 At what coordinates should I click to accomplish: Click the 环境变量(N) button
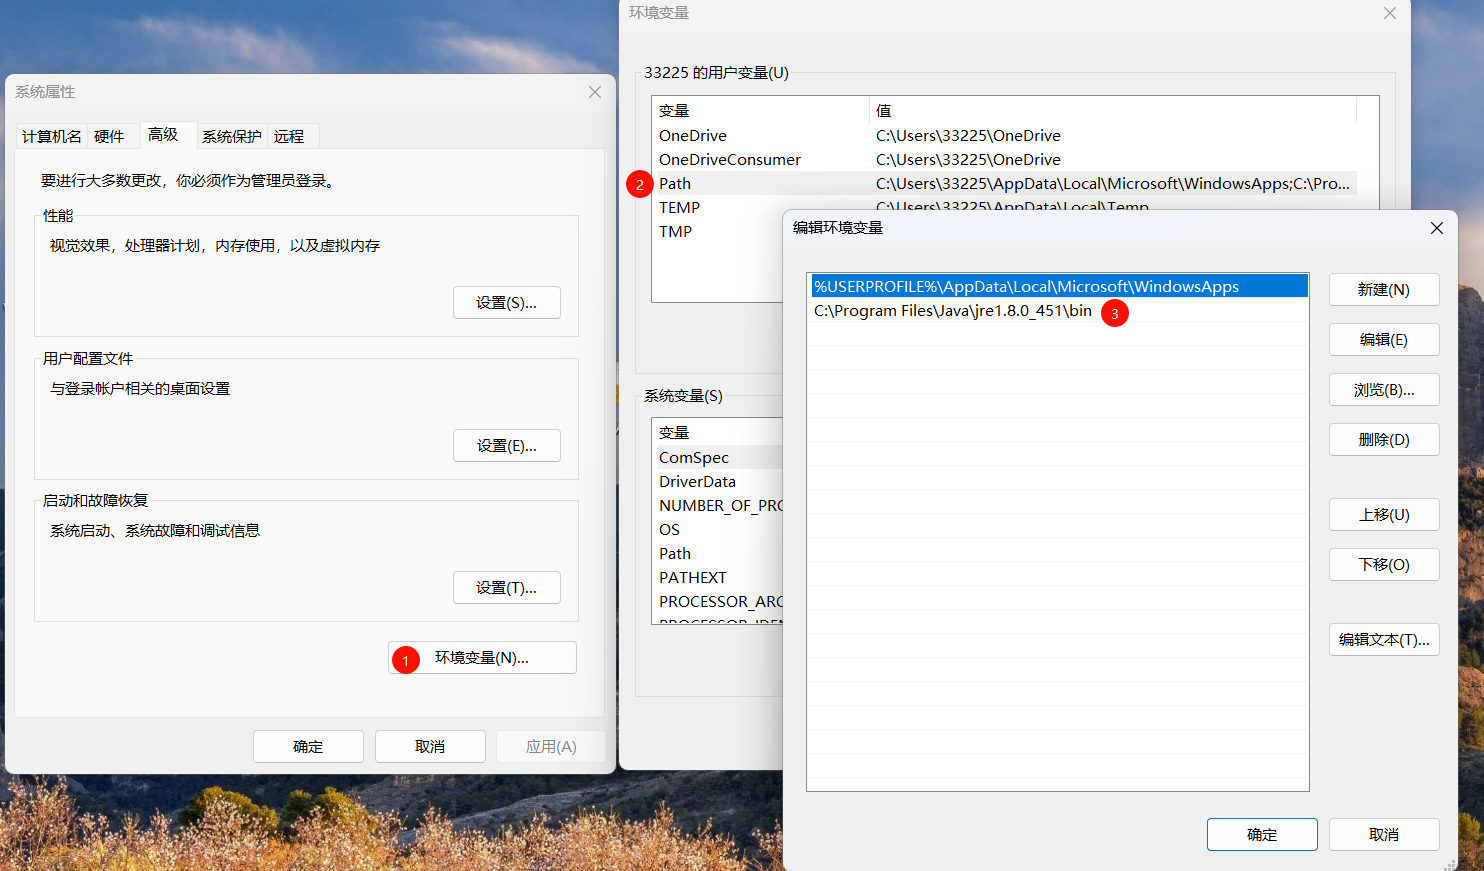[x=481, y=658]
